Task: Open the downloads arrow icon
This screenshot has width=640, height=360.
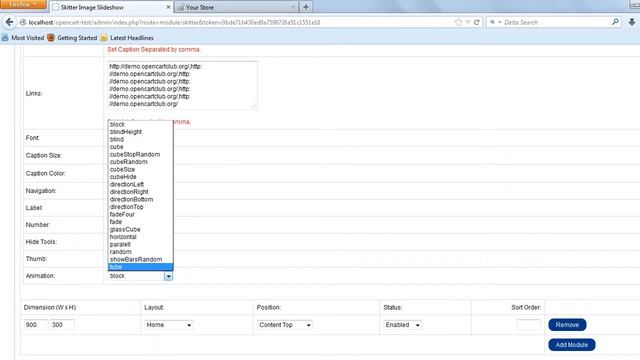Action: pos(632,22)
